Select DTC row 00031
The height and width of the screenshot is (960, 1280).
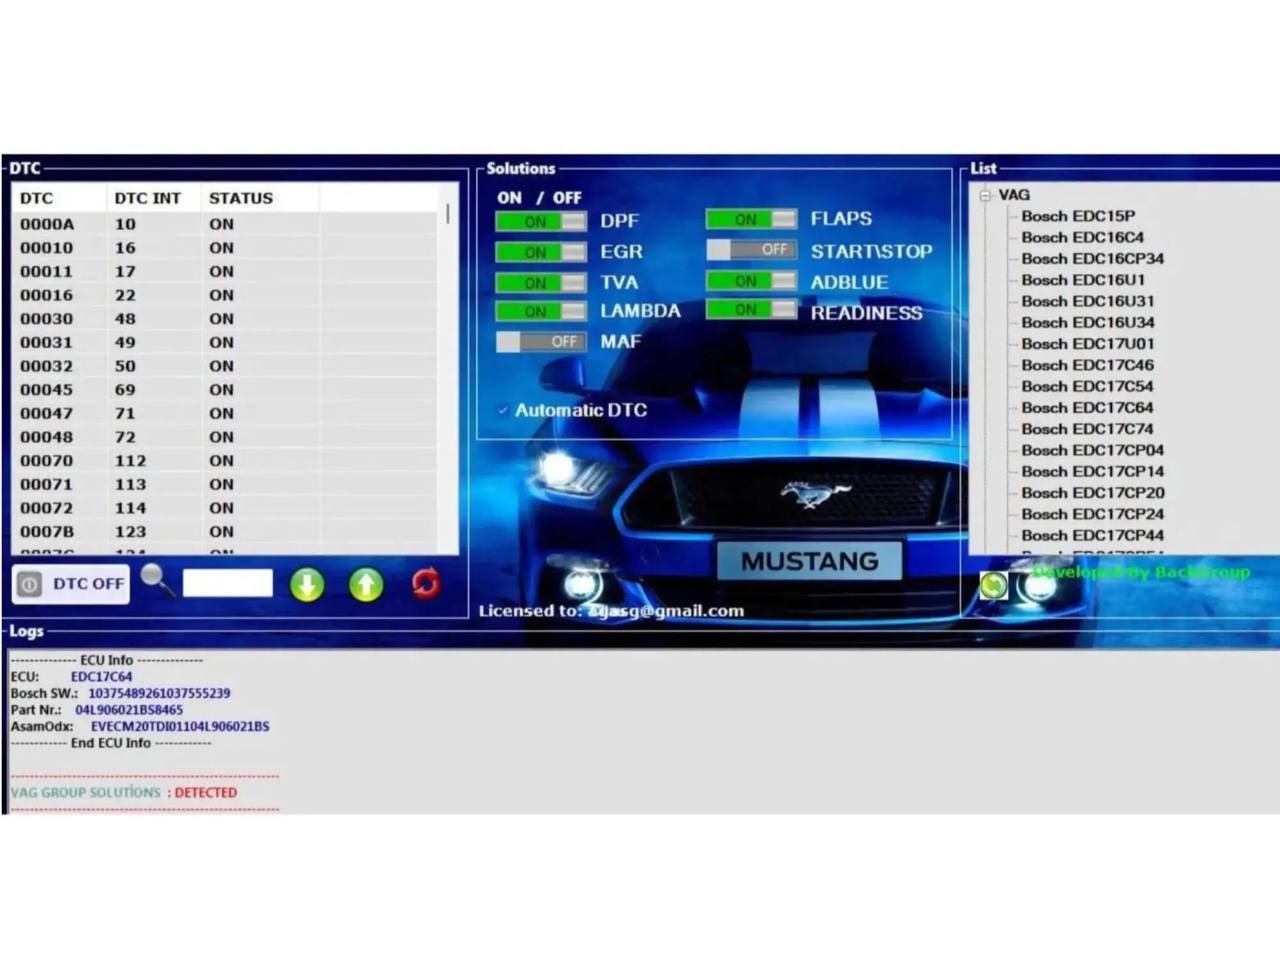[x=226, y=343]
